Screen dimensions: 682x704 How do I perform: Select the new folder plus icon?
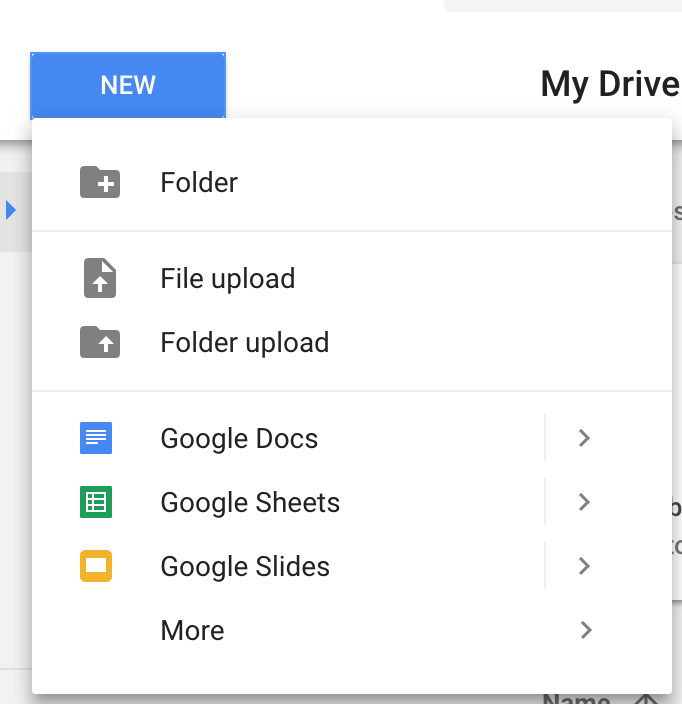pyautogui.click(x=100, y=182)
